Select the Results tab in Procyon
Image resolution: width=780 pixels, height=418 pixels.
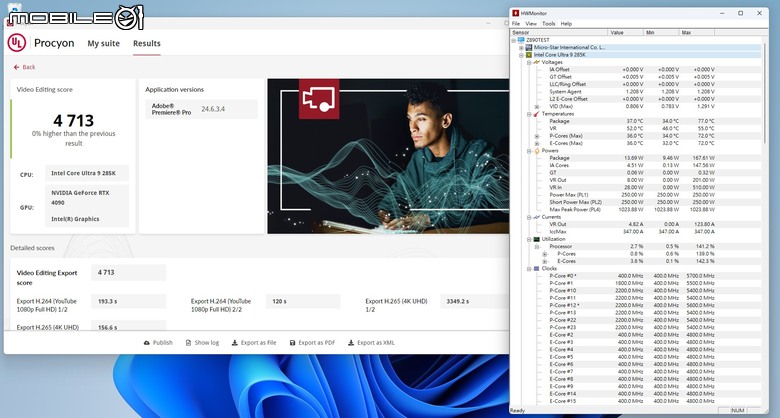coord(147,43)
